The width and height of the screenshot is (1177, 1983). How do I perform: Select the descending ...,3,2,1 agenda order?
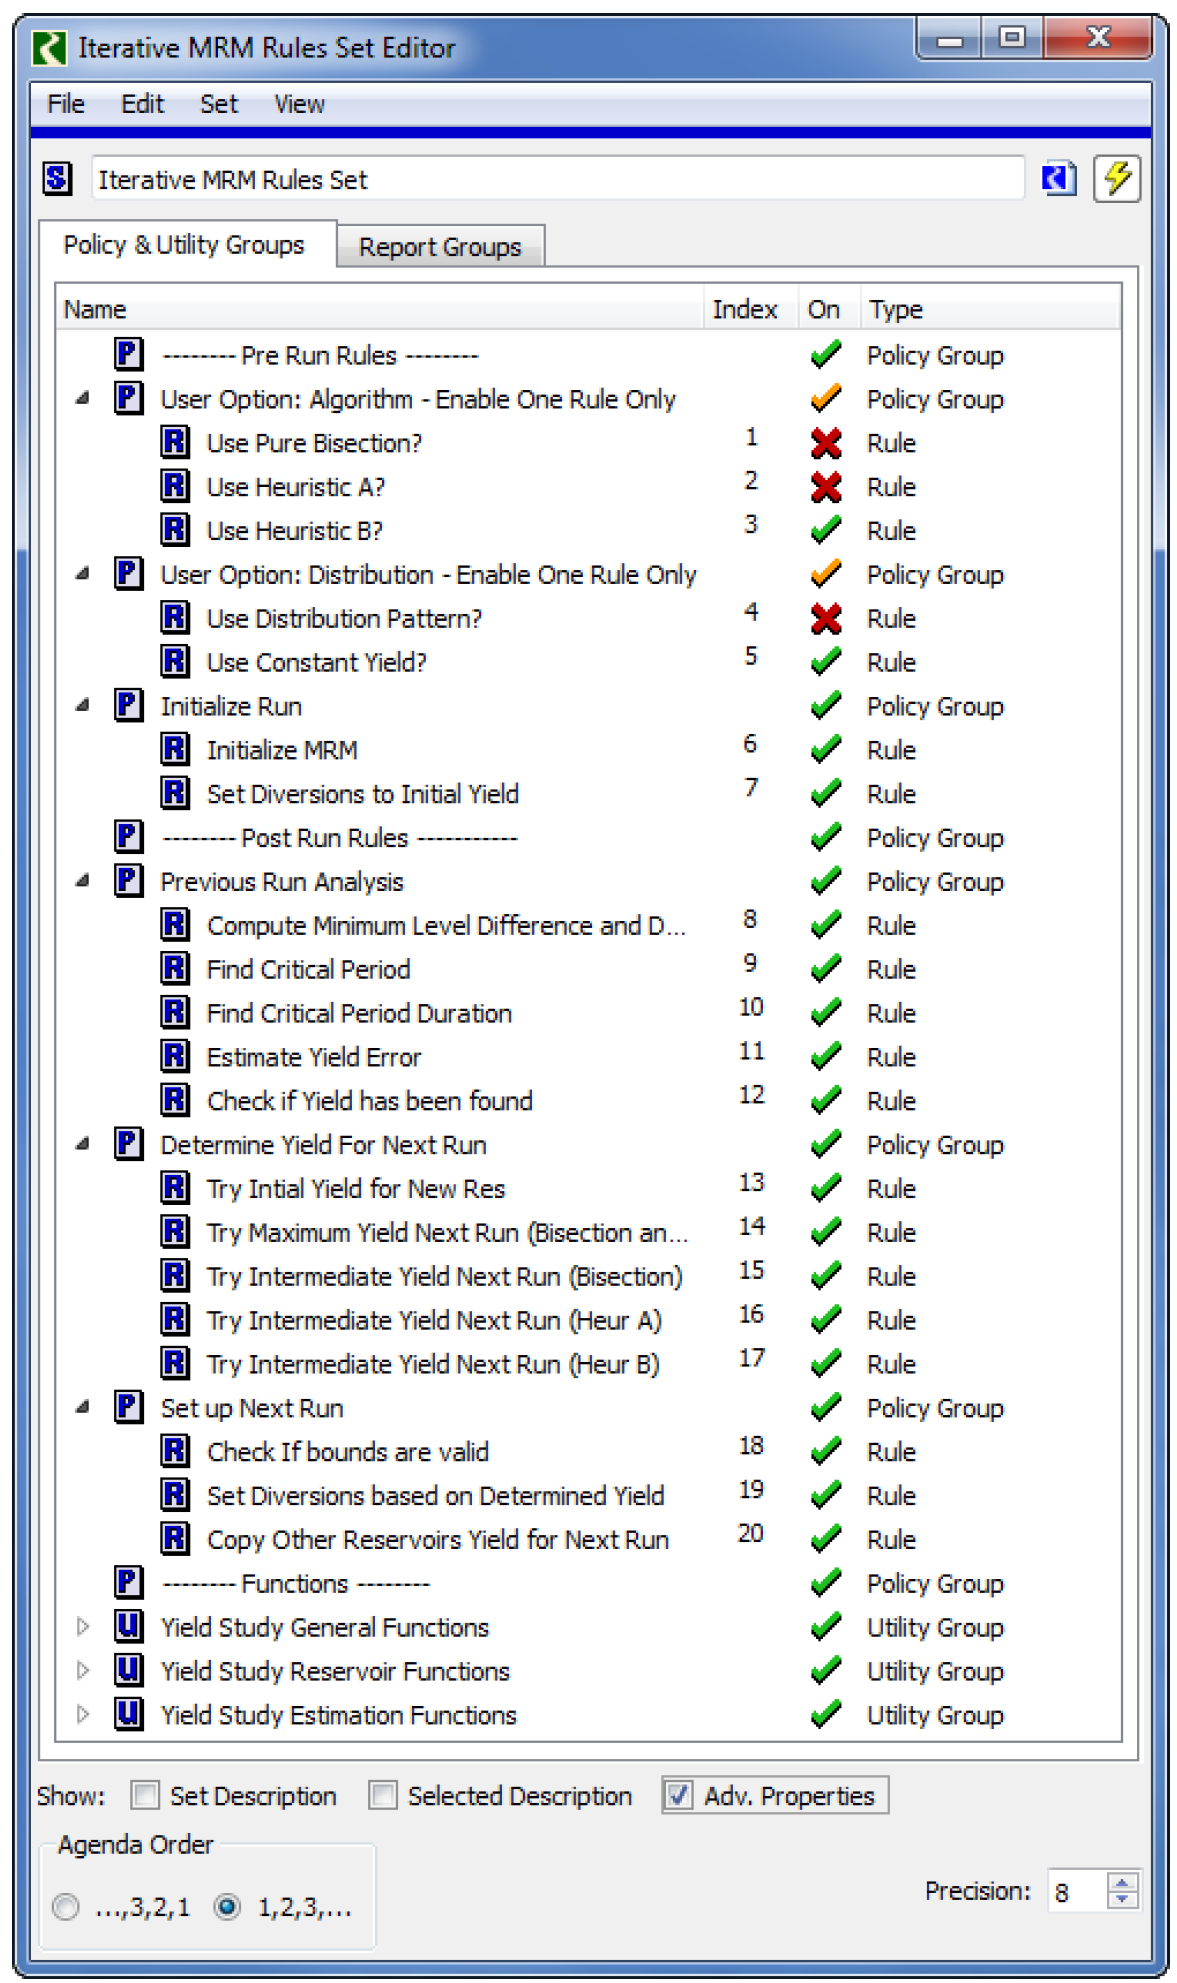coord(66,1907)
